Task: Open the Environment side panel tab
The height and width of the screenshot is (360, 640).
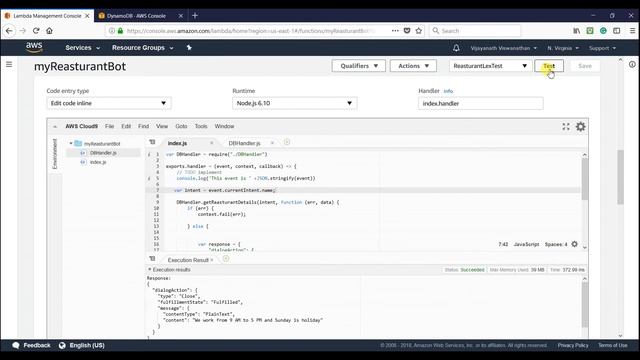Action: pyautogui.click(x=55, y=154)
